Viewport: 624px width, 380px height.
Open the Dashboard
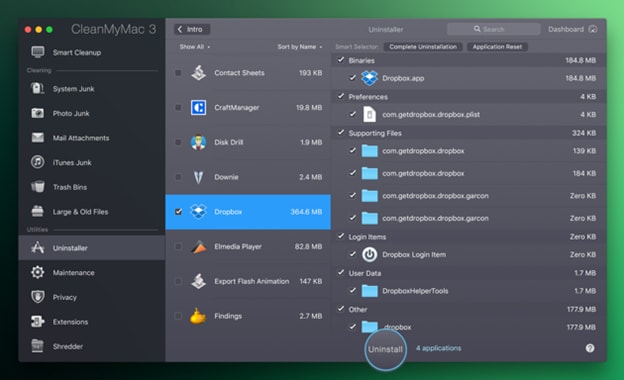pyautogui.click(x=572, y=29)
